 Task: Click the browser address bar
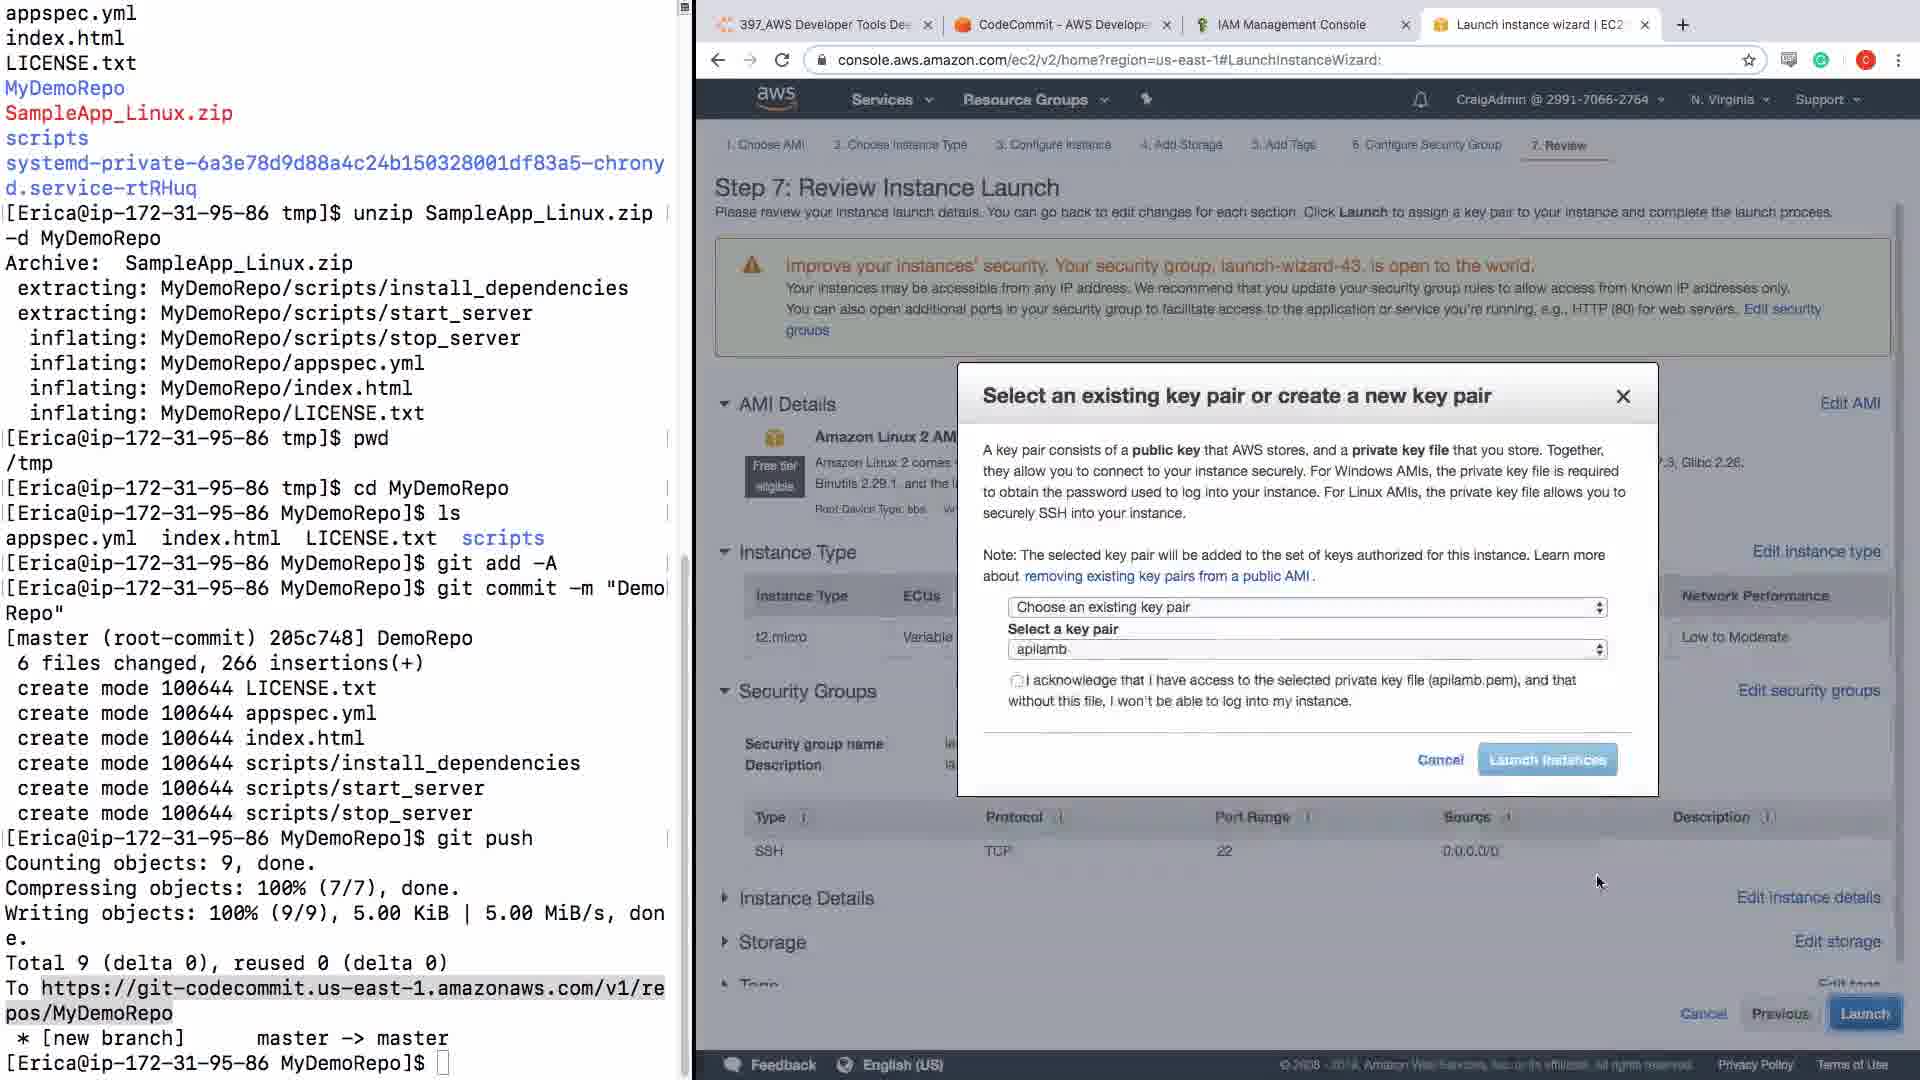[1250, 60]
